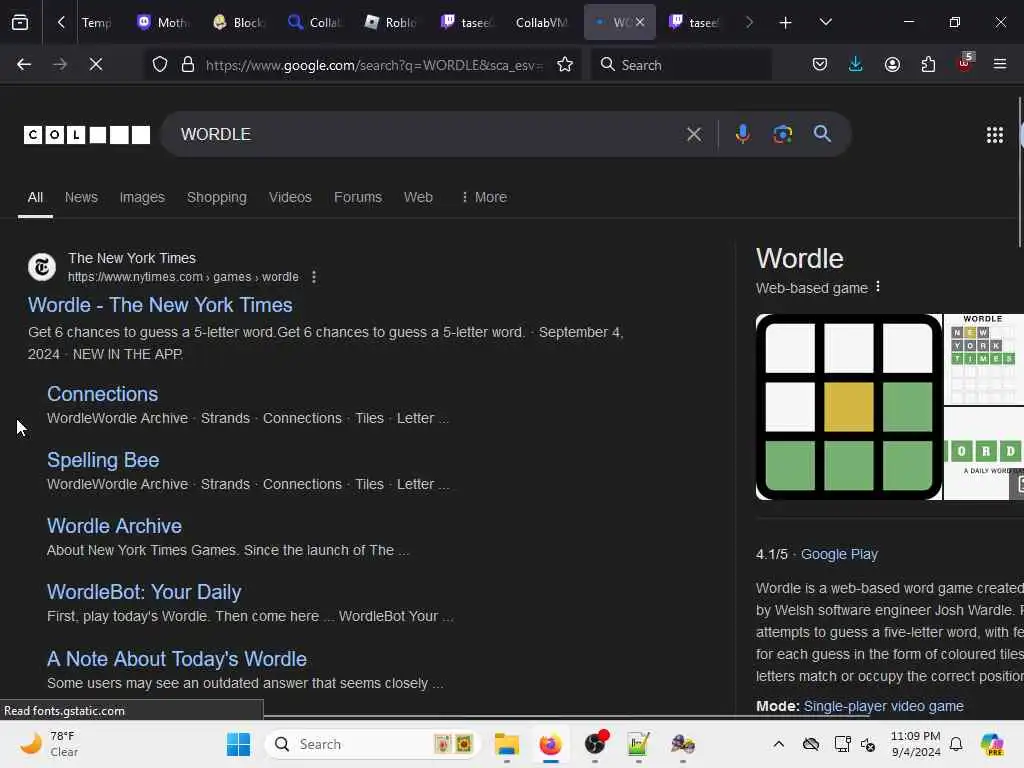Go back to the previous page
The image size is (1024, 768).
[24, 65]
